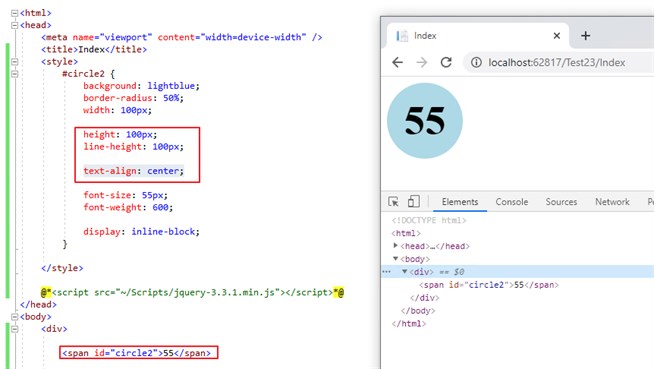Collapse the div block in code editor
654x369 pixels.
[15, 329]
